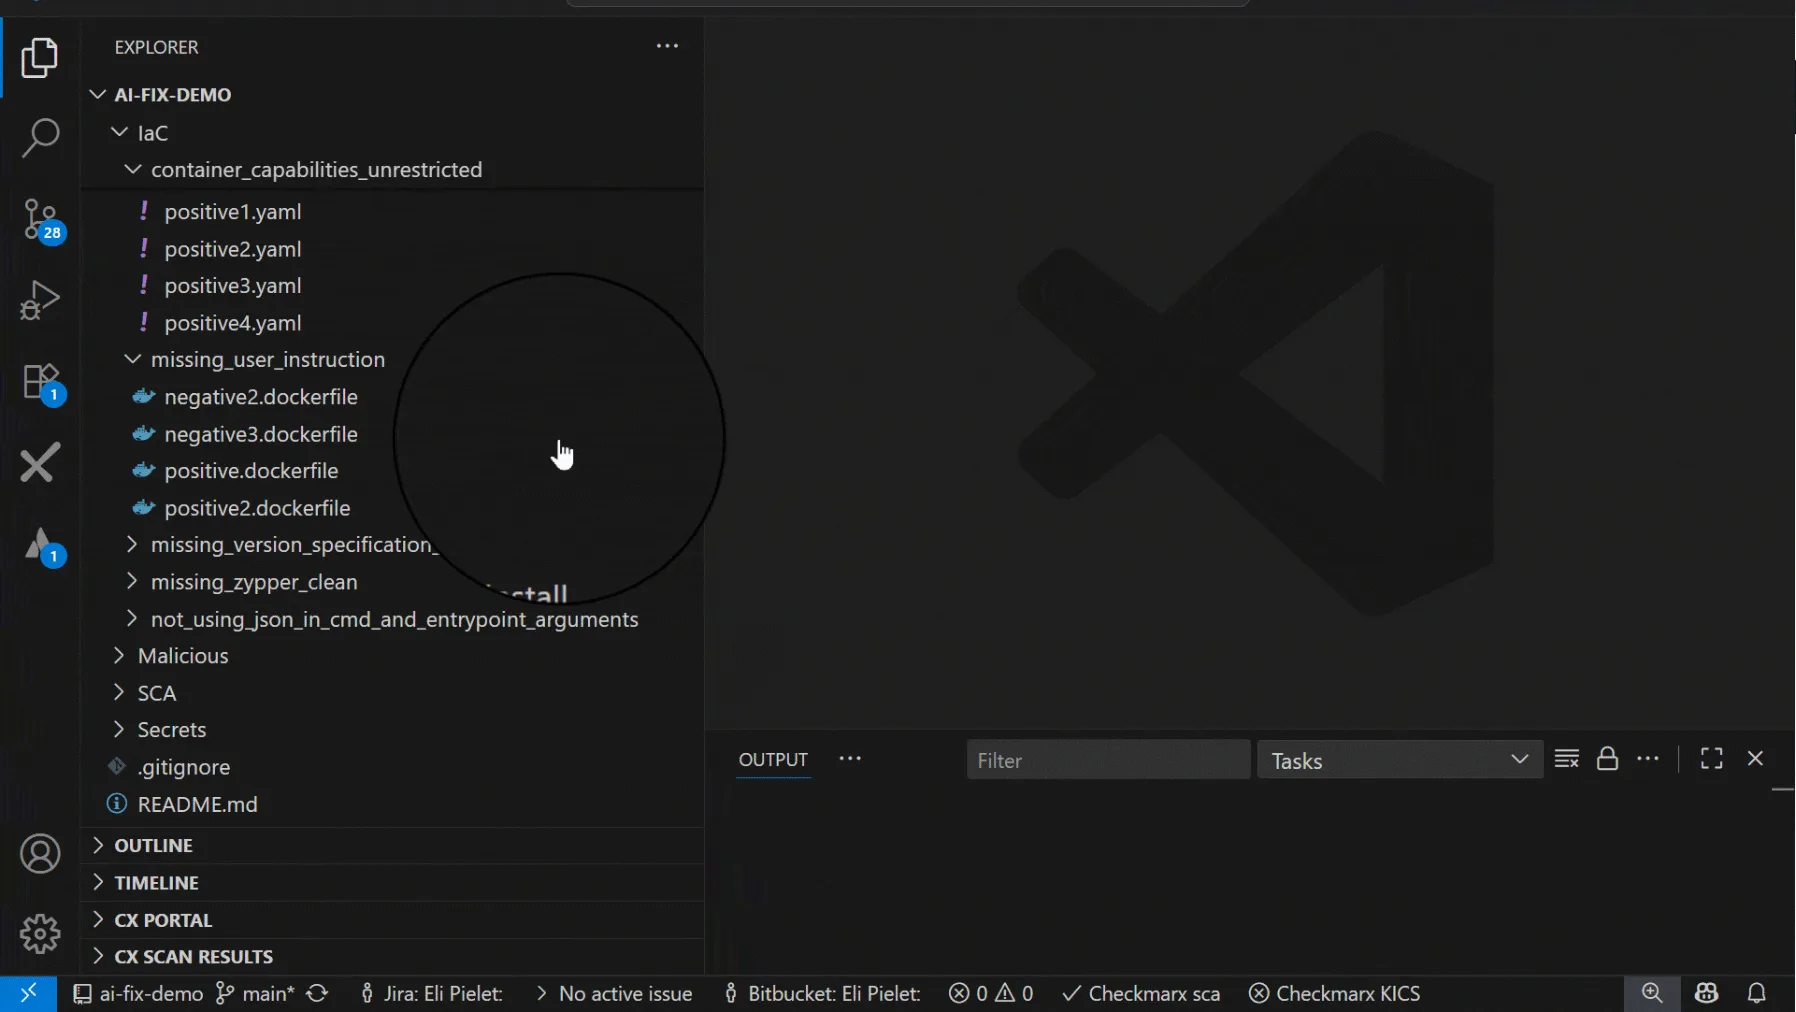Viewport: 1796px width, 1012px height.
Task: Clear the Output panel contents
Action: 1566,759
